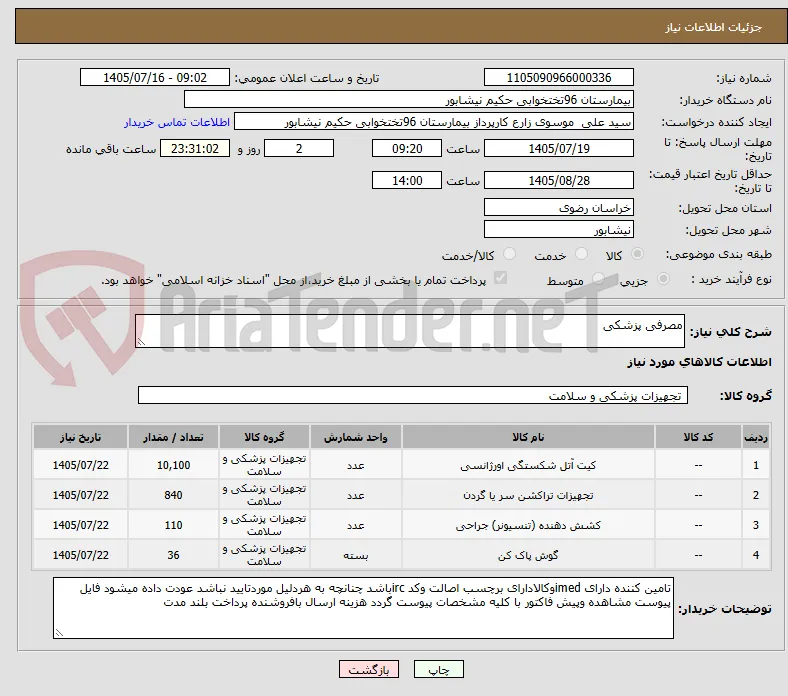Screen dimensions: 788x696
Task: Click the buyer organization name field
Action: click(409, 100)
